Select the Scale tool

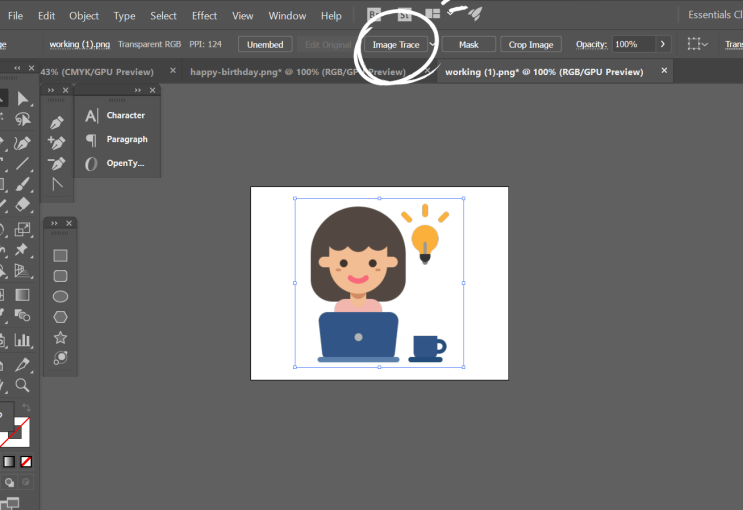point(22,229)
